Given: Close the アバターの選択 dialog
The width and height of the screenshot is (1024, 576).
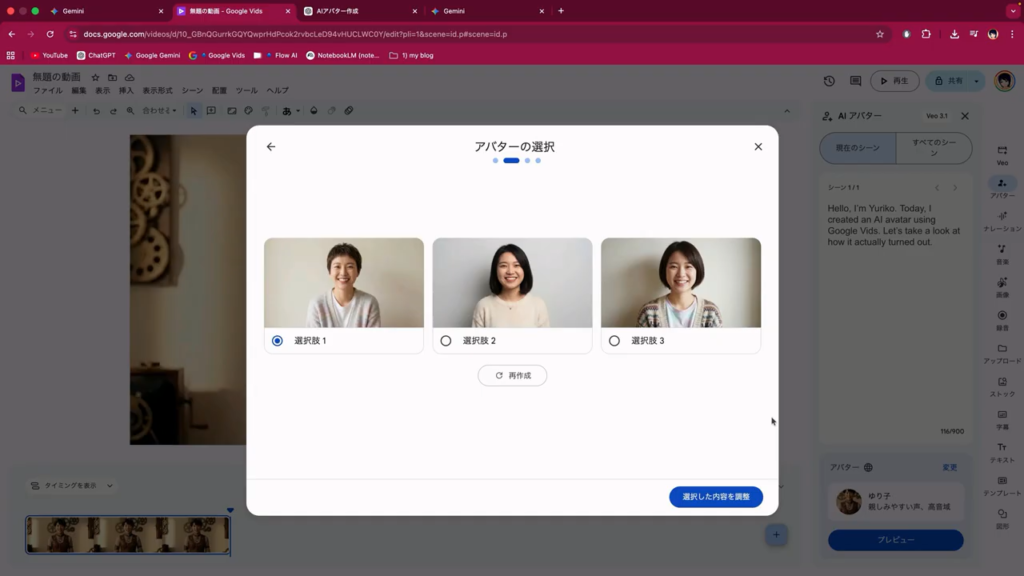Looking at the screenshot, I should (x=758, y=147).
